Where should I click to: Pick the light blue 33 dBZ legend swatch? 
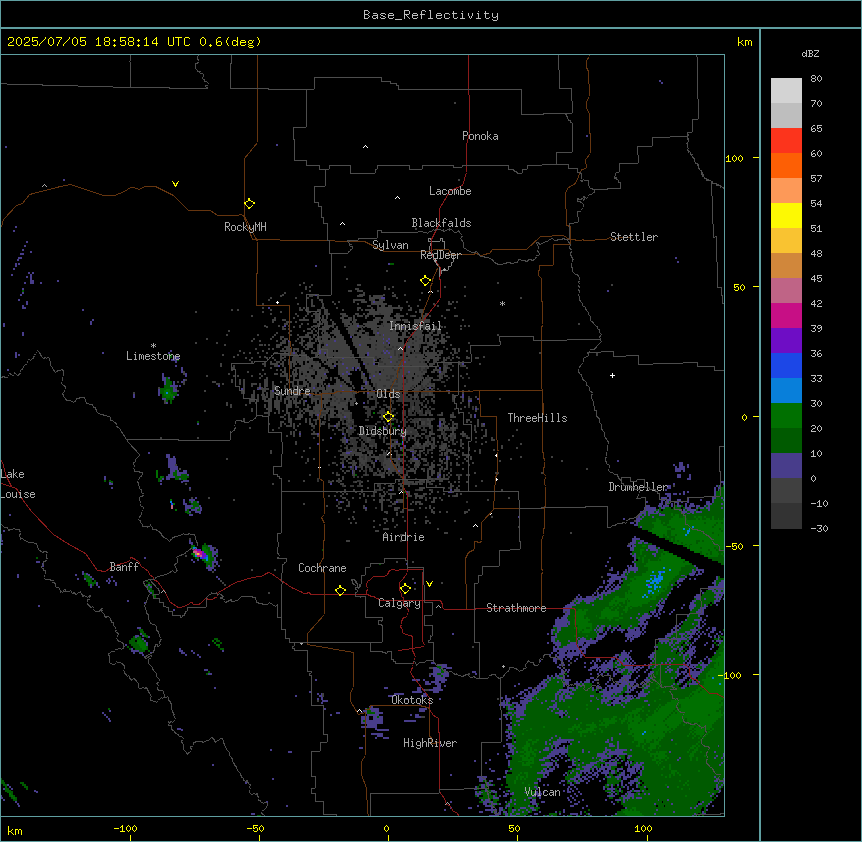click(x=786, y=390)
